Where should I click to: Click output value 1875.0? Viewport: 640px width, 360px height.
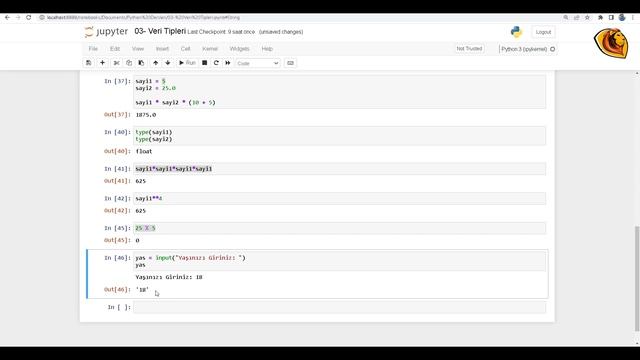146,115
